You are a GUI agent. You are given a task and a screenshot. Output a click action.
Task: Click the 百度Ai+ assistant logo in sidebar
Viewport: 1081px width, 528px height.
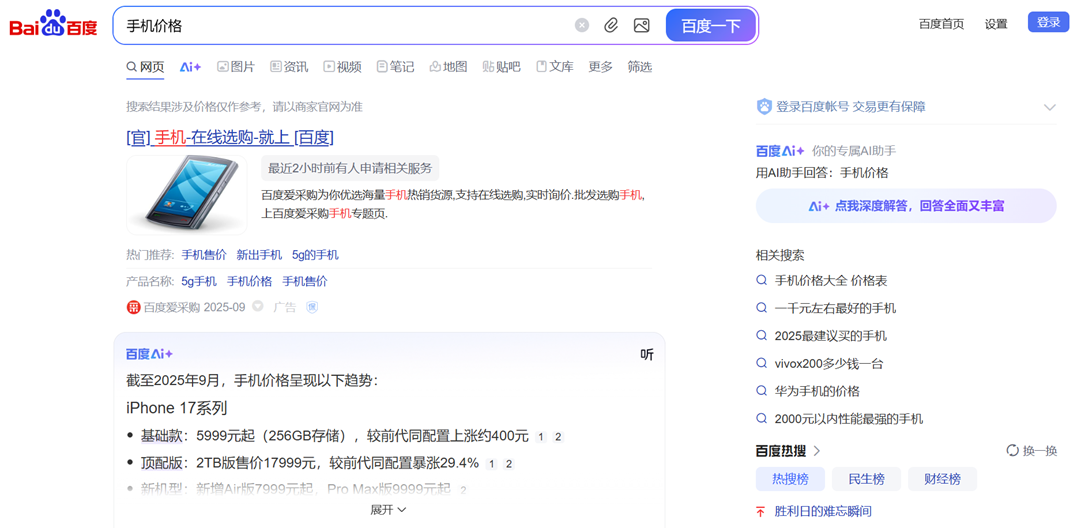tap(780, 151)
